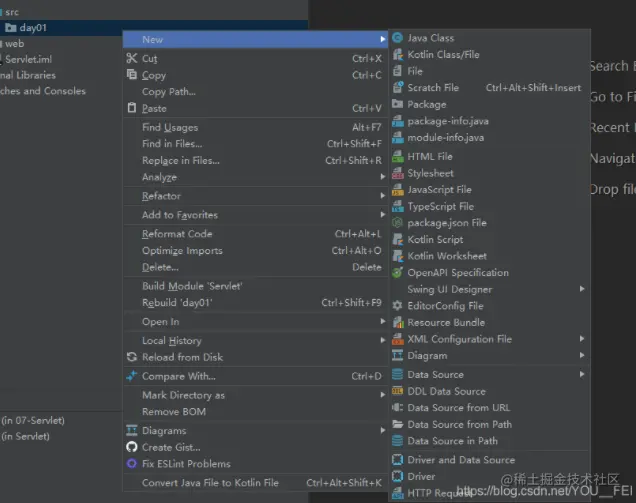Image resolution: width=636 pixels, height=503 pixels.
Task: Click the Cut scissors icon
Action: (131, 58)
